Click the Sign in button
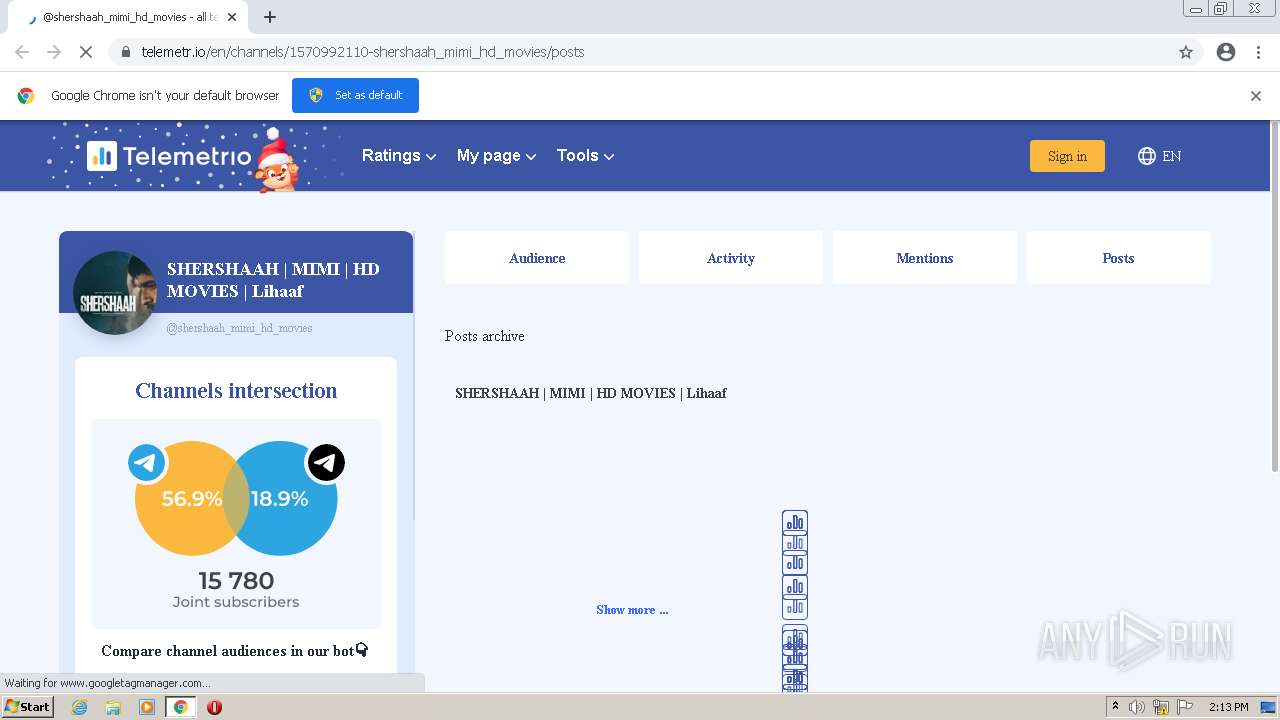Screen dimensions: 1280x720 pos(1067,156)
